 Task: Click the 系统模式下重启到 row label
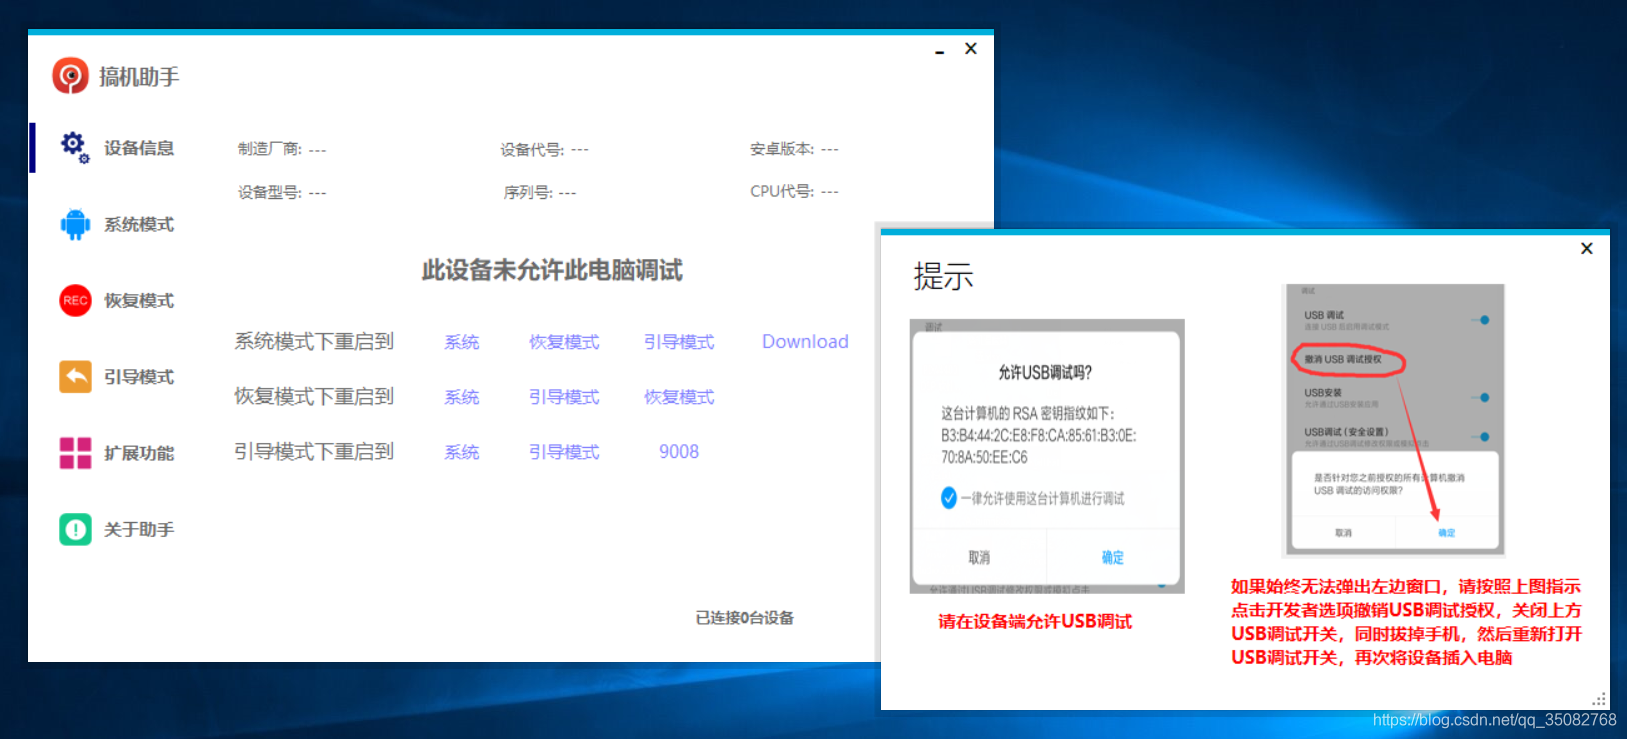(314, 341)
